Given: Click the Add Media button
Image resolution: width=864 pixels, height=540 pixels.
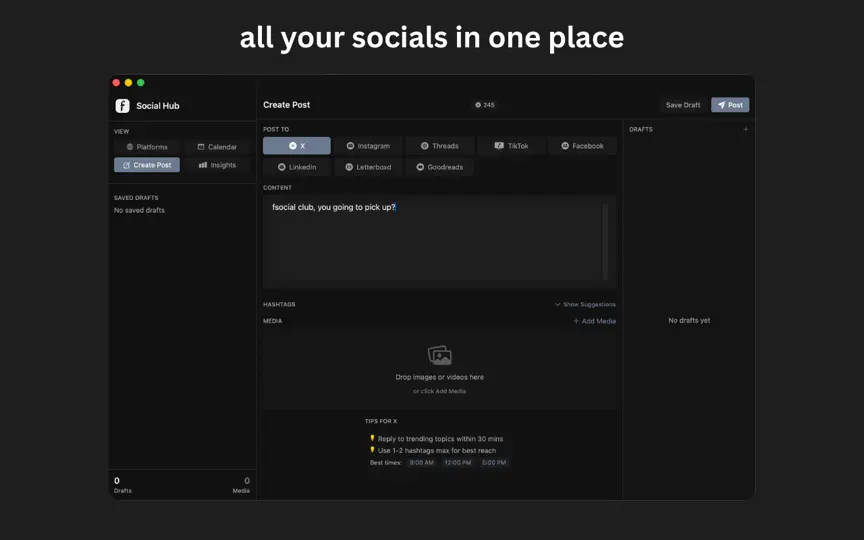Looking at the screenshot, I should (595, 321).
